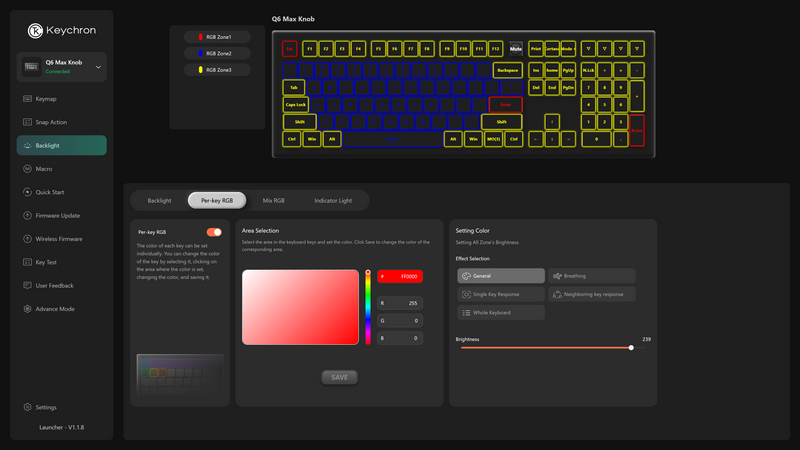Viewport: 800px width, 450px height.
Task: Switch to the Backlight tab
Action: [x=159, y=201]
